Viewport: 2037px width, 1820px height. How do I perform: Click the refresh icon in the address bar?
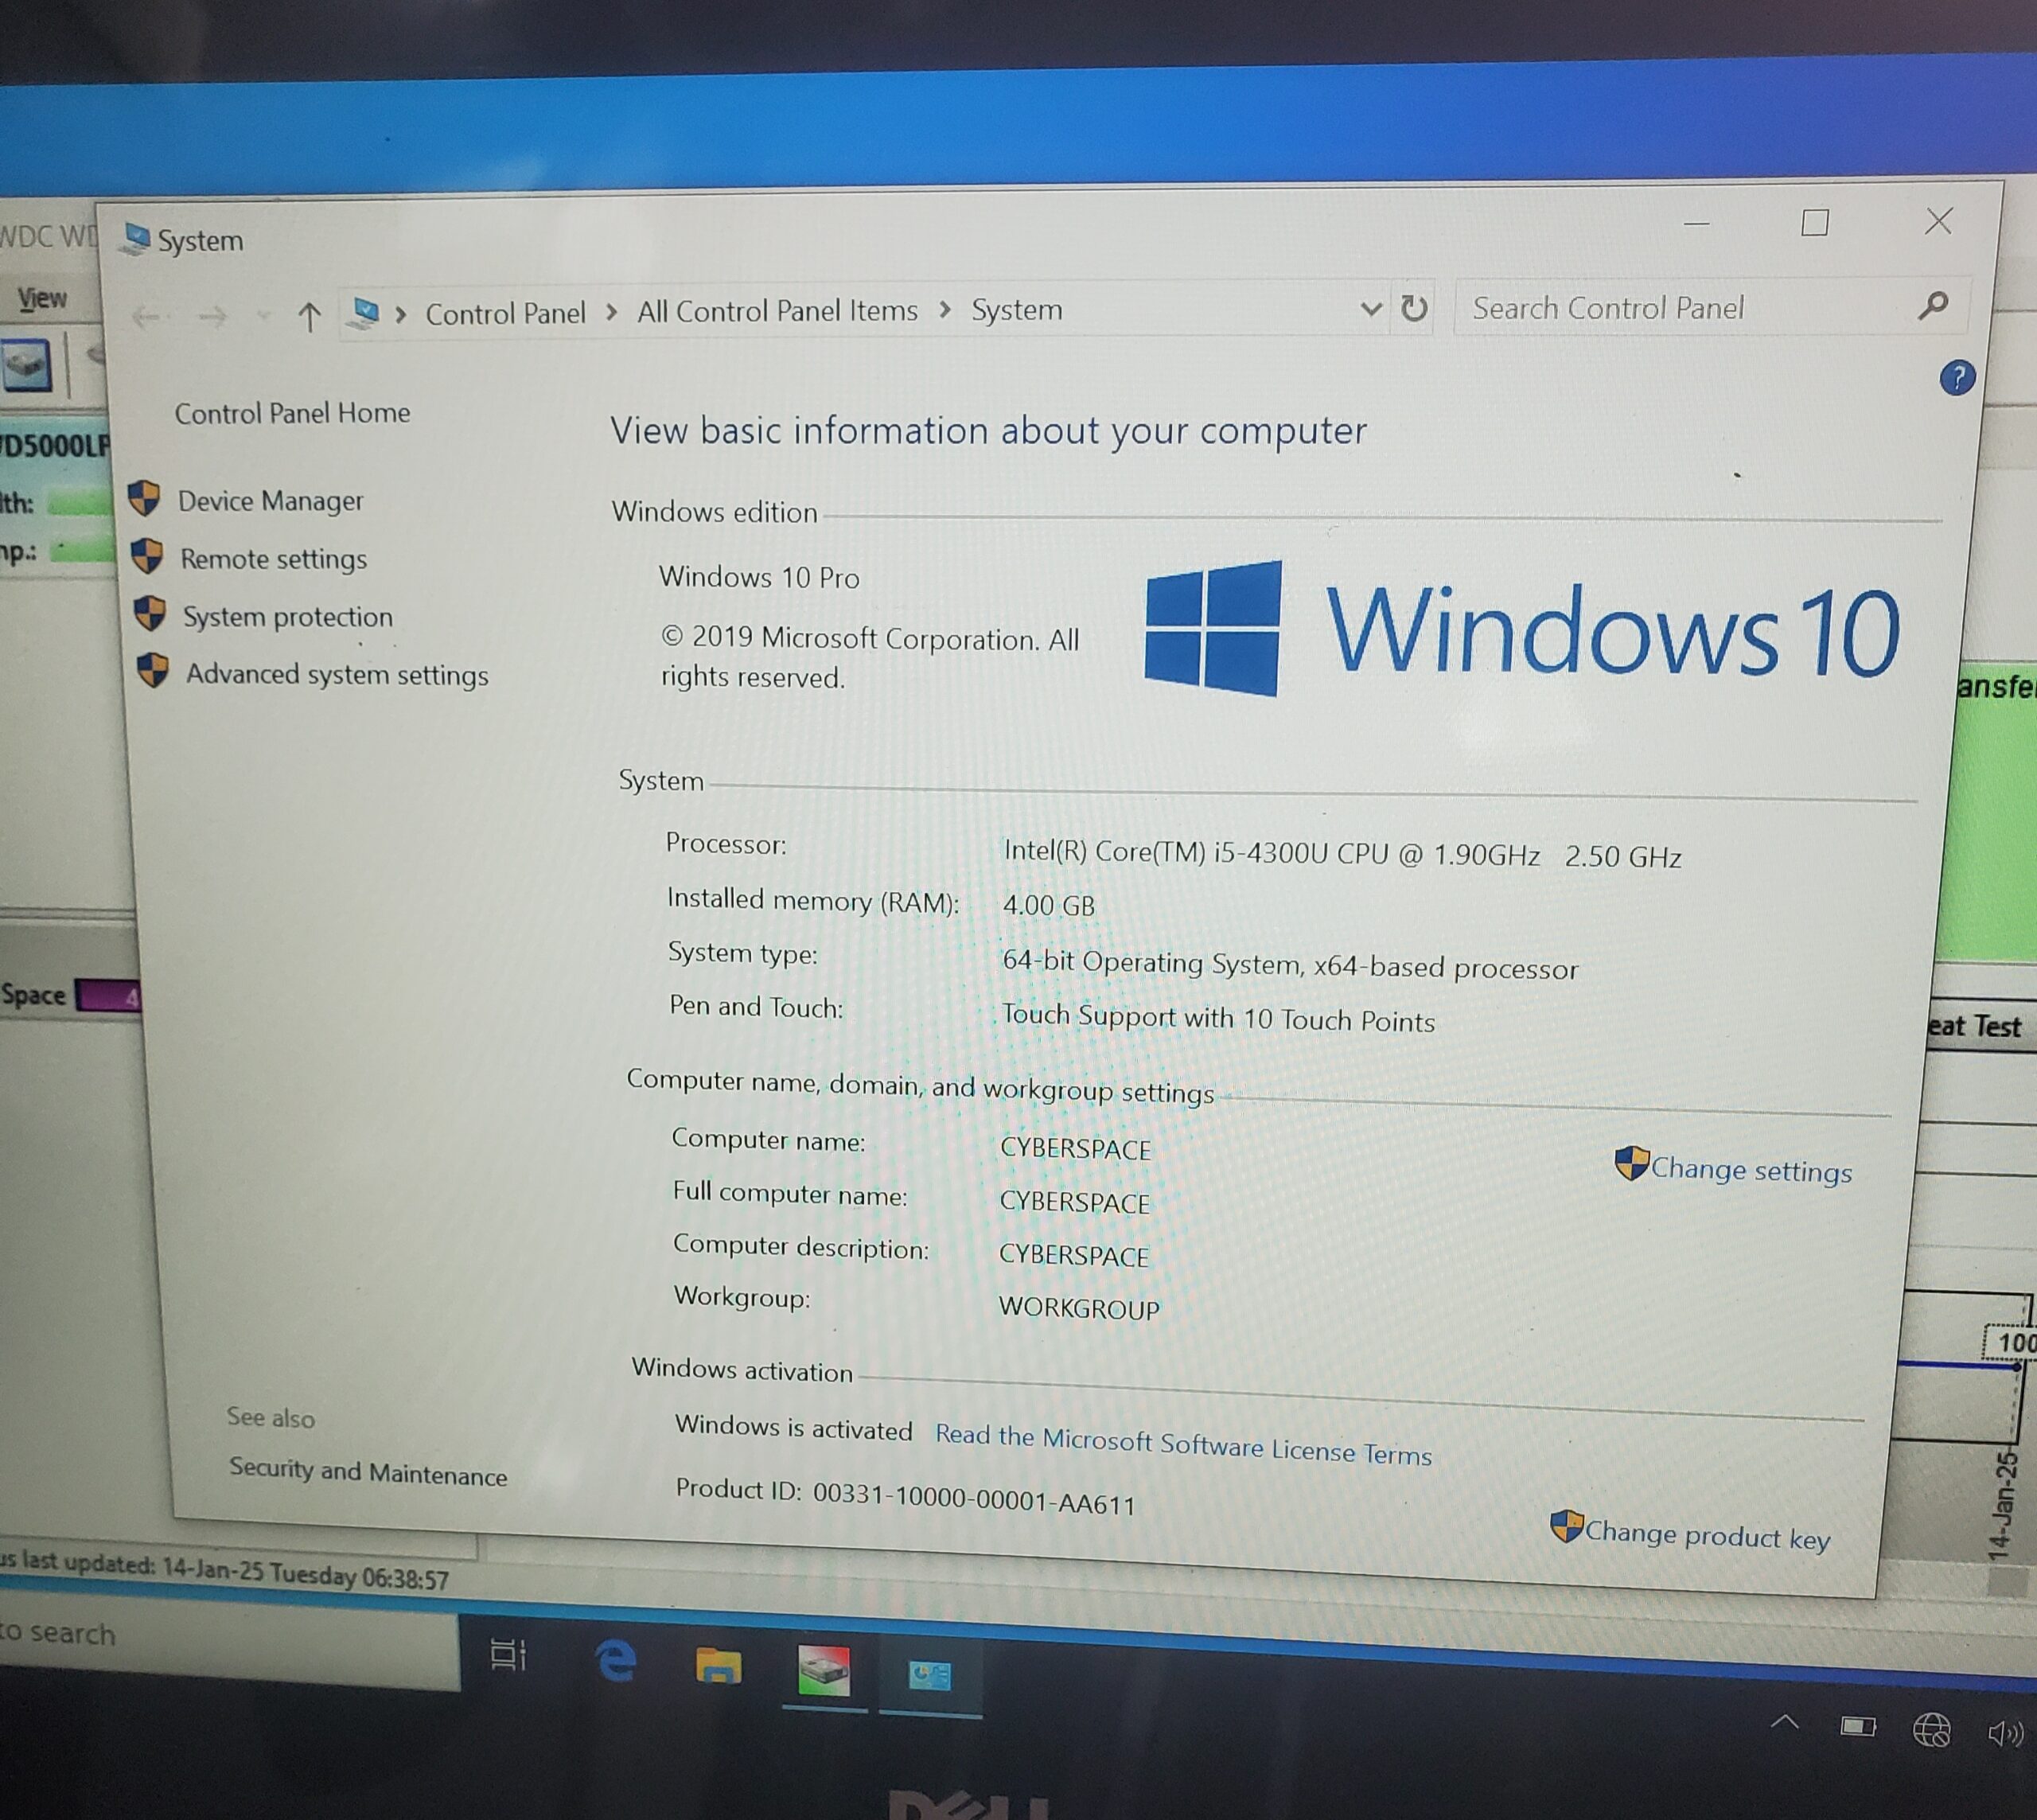(x=1413, y=308)
